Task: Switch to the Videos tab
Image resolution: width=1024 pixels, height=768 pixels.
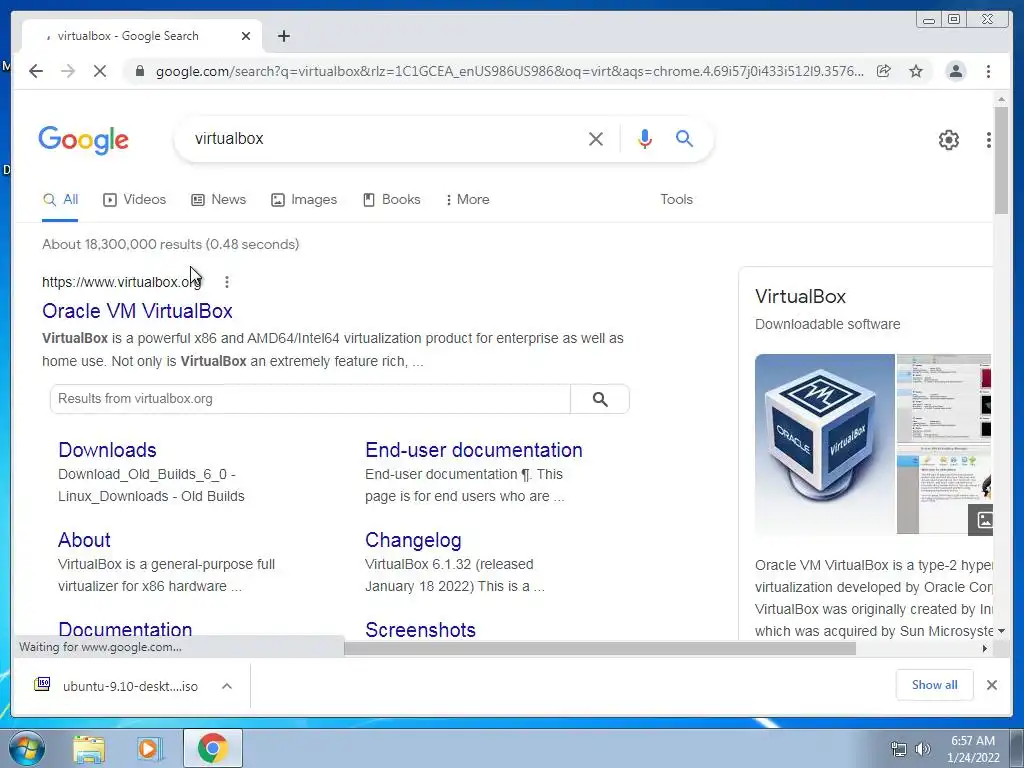Action: (x=135, y=199)
